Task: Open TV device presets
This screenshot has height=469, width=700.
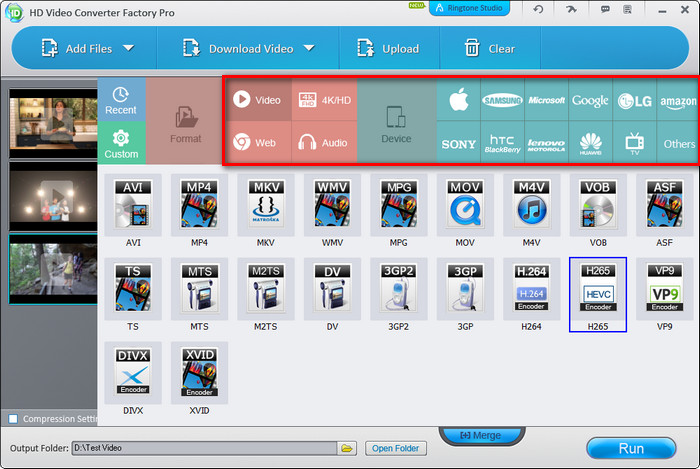Action: (x=634, y=142)
